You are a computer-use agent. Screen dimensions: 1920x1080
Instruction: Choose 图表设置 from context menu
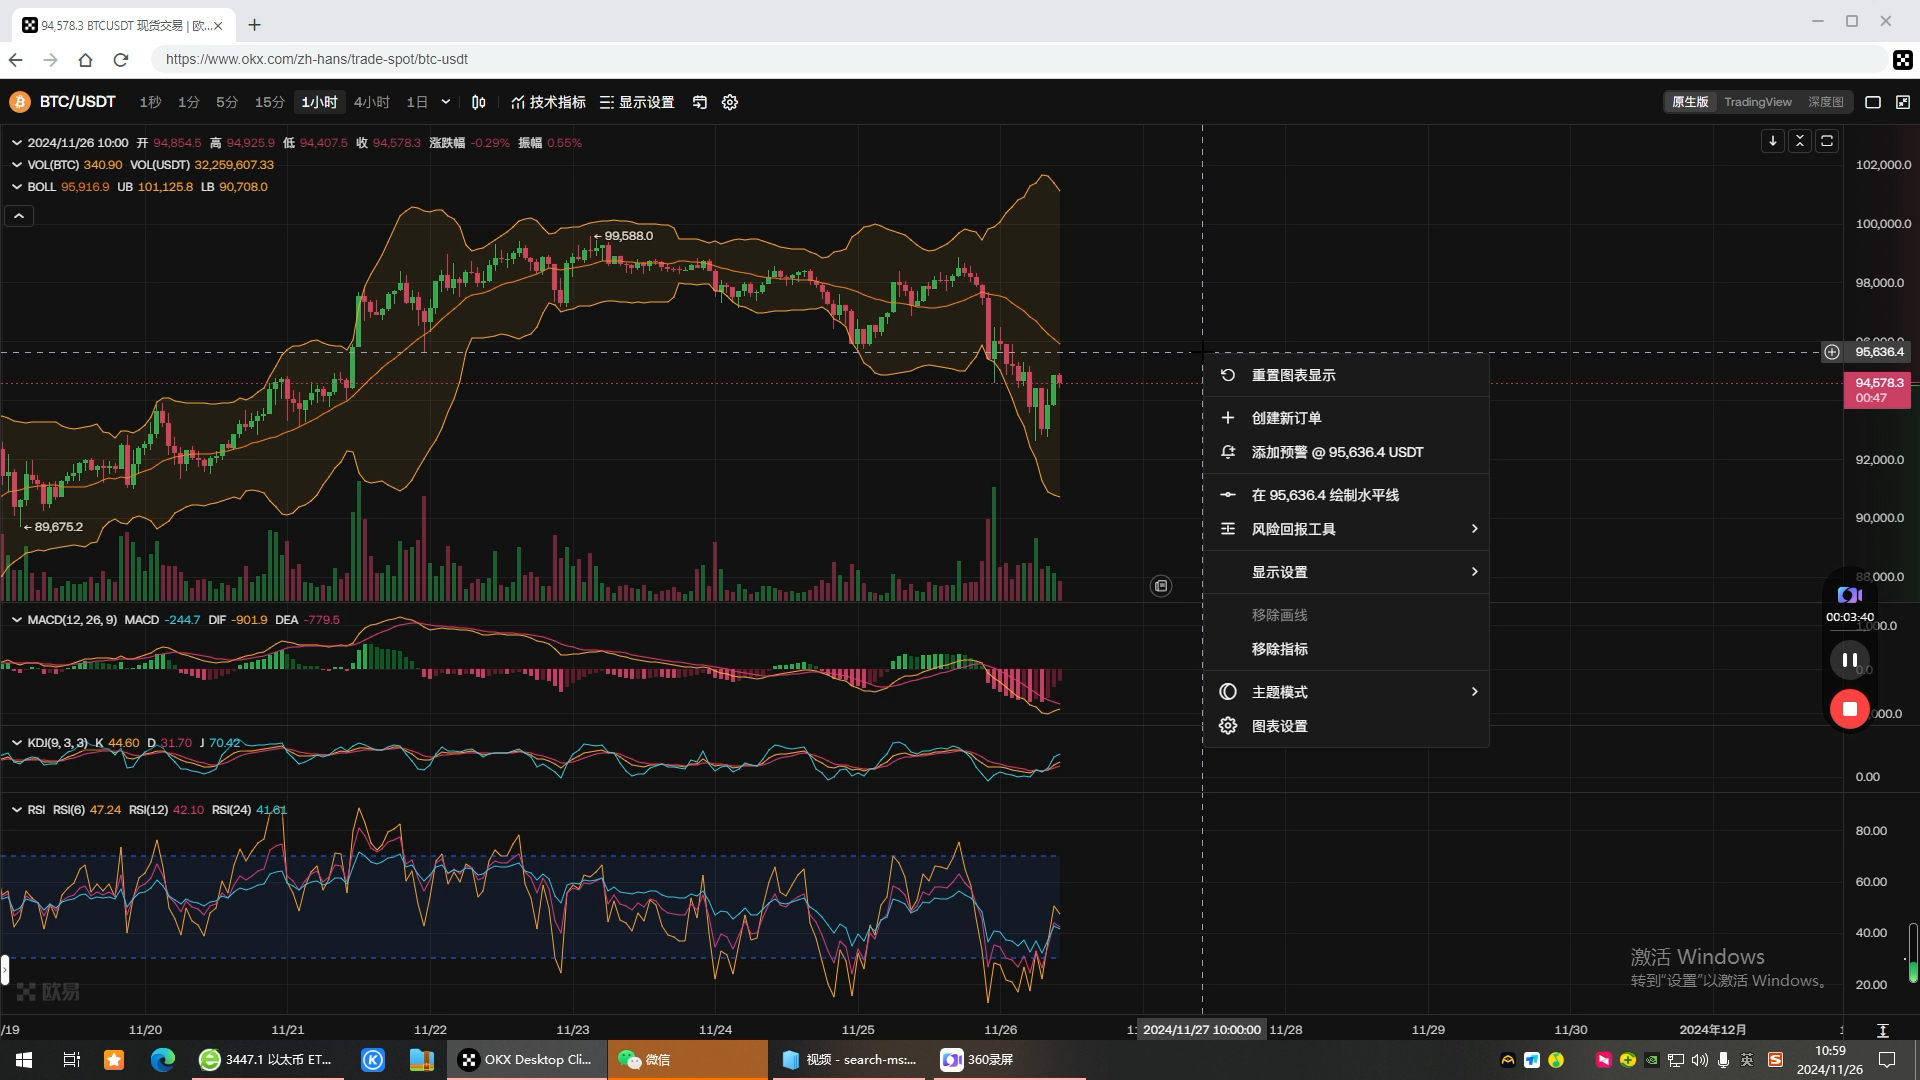(1346, 726)
